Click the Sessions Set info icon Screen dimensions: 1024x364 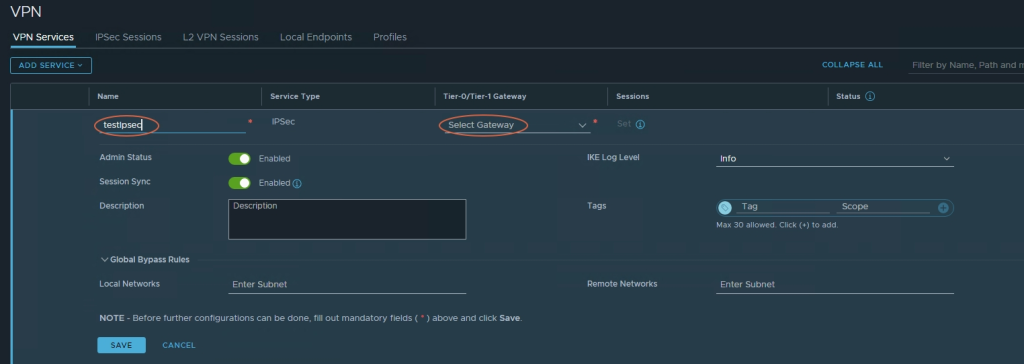(x=640, y=124)
